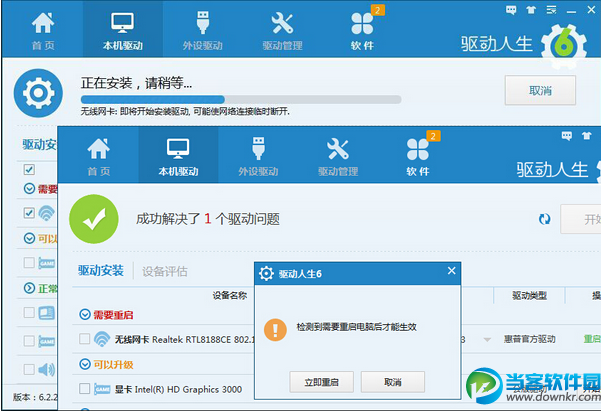Click lower GAME card icon in back window

[47, 342]
